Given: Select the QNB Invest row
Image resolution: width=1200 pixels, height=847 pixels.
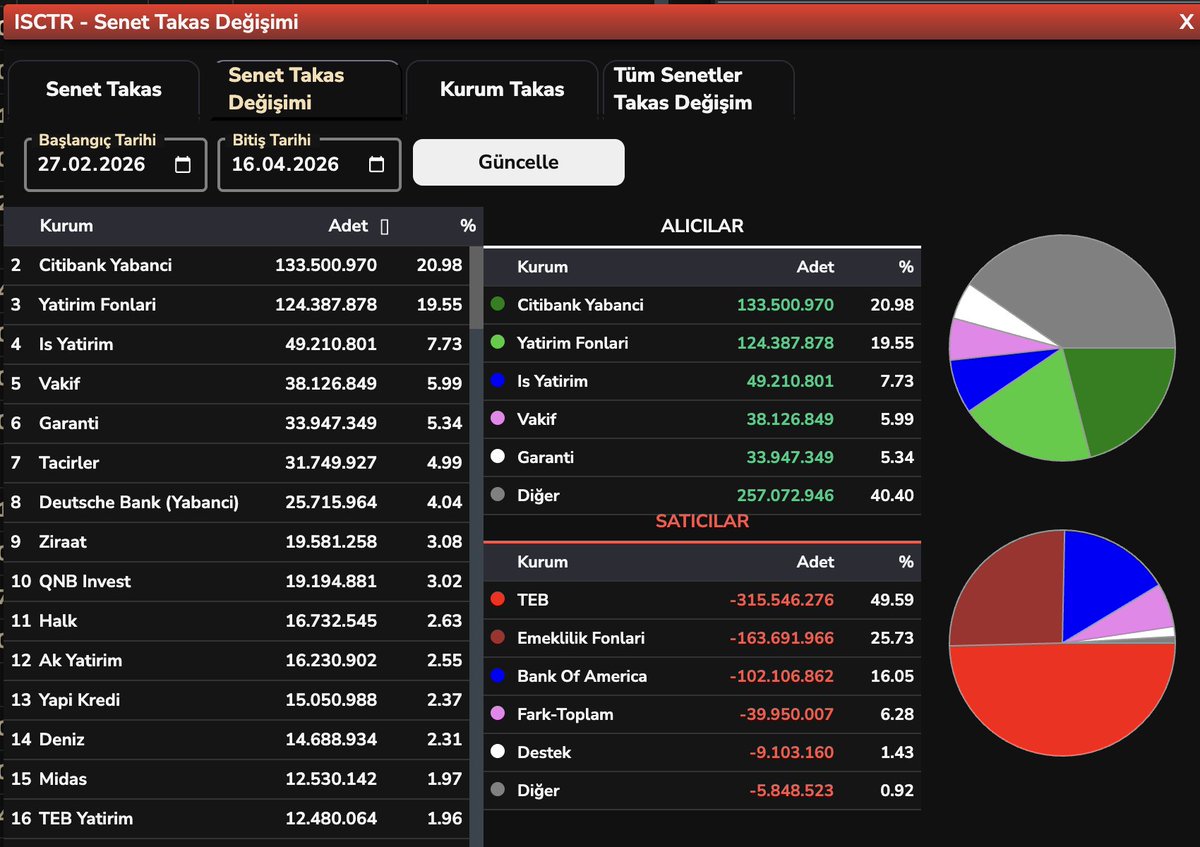Looking at the screenshot, I should pyautogui.click(x=237, y=581).
